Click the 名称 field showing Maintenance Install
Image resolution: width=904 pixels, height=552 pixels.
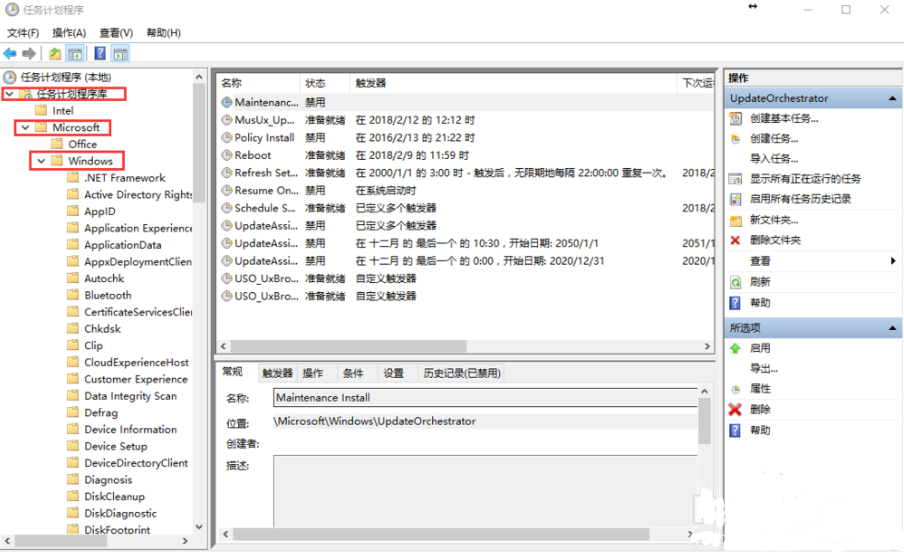click(485, 398)
